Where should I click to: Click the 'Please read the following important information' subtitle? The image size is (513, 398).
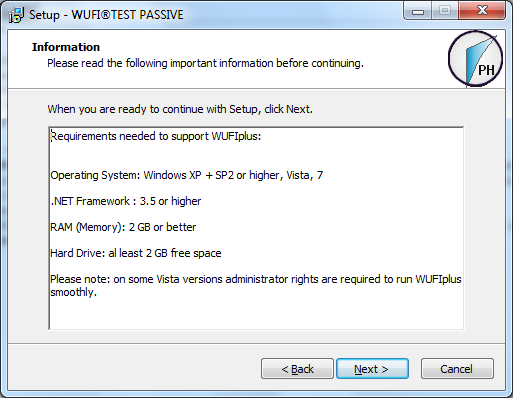tap(205, 63)
